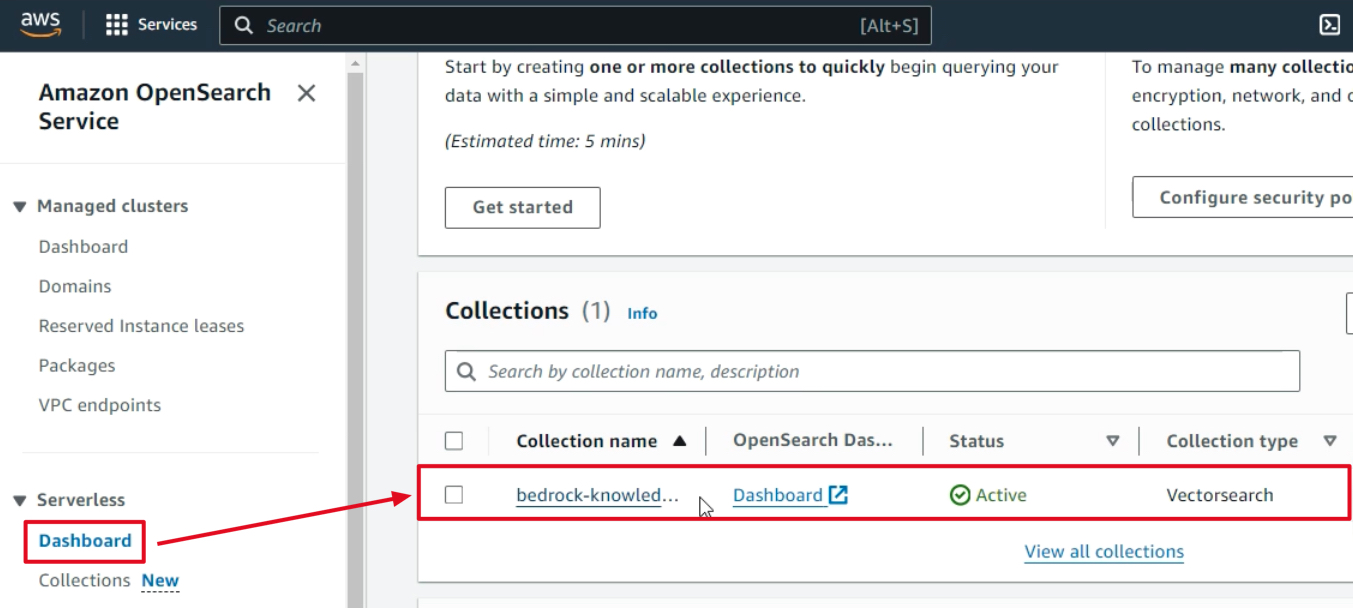Launch the CloudShell terminal icon
The height and width of the screenshot is (608, 1353).
point(1329,25)
